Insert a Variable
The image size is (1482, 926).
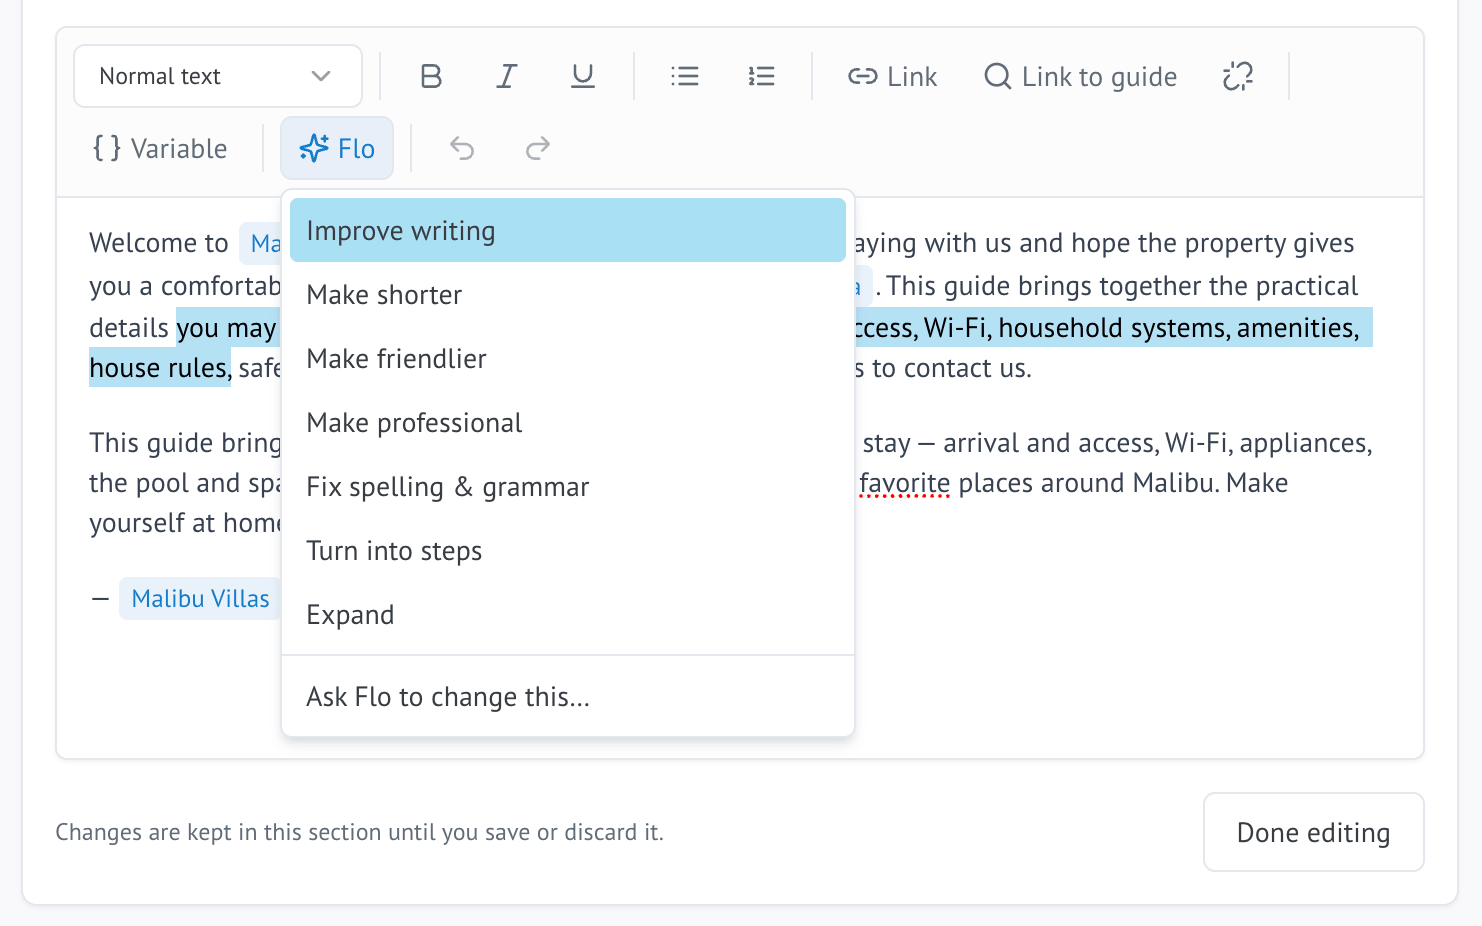coord(160,148)
